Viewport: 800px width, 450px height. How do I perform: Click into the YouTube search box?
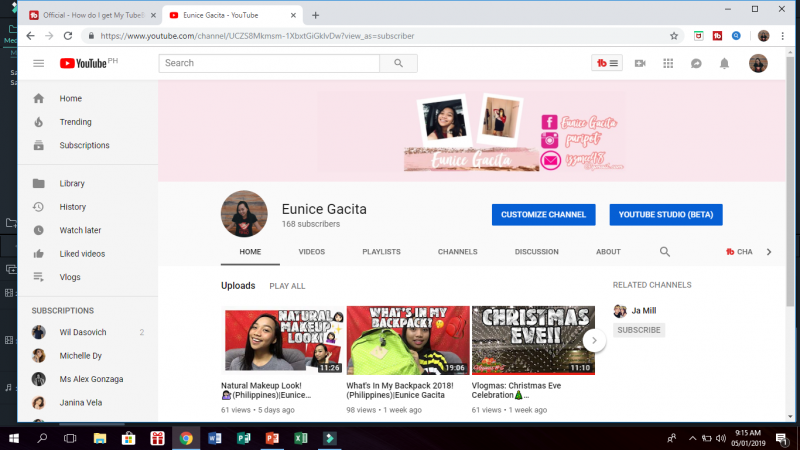[268, 63]
